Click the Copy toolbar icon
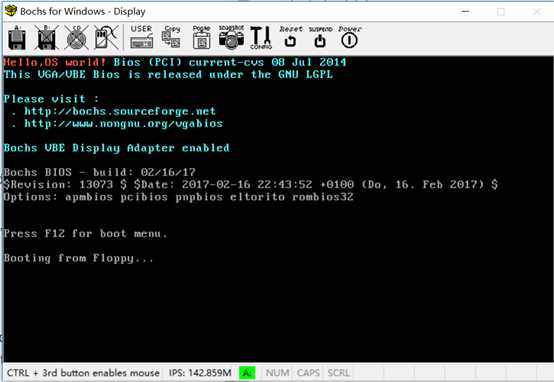The height and width of the screenshot is (382, 554). click(x=171, y=37)
